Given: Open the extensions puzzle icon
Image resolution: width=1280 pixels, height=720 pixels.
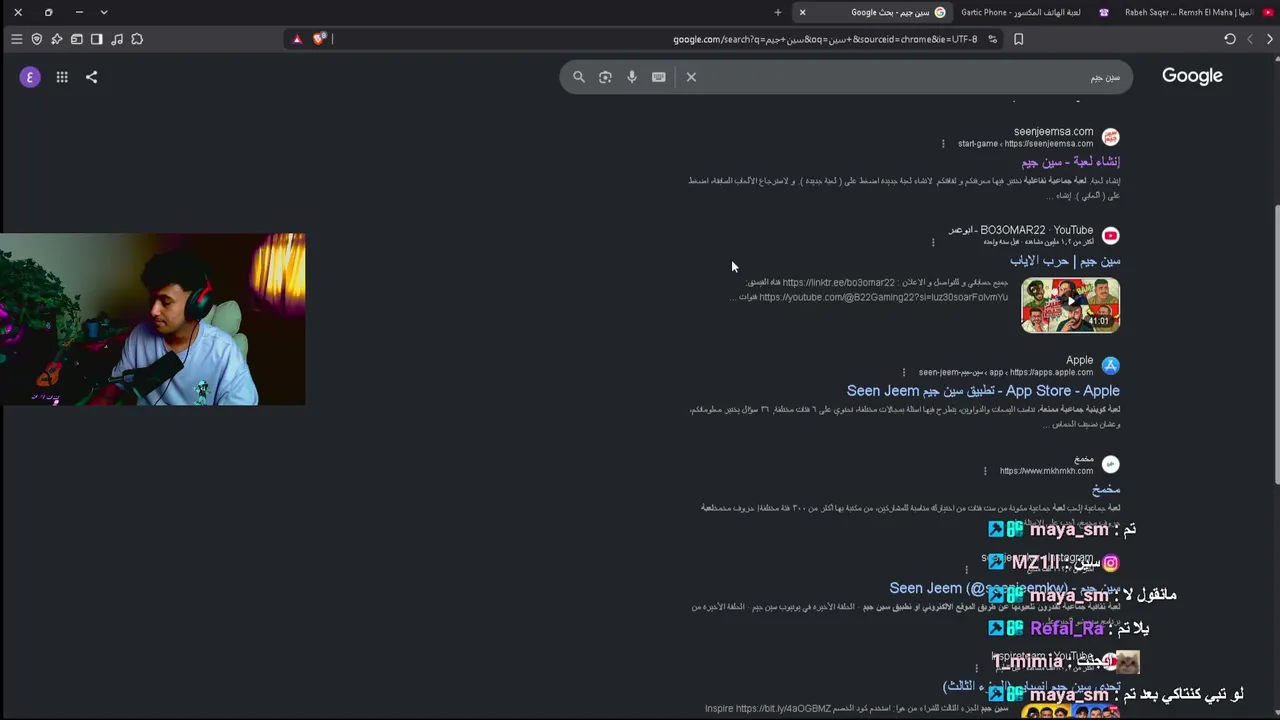Looking at the screenshot, I should [x=137, y=39].
